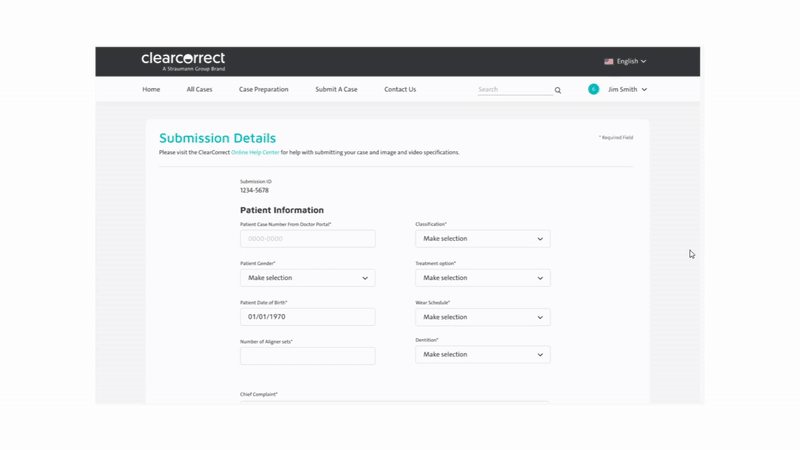Open the English language dropdown
Screen dimensions: 800x450
(x=626, y=61)
